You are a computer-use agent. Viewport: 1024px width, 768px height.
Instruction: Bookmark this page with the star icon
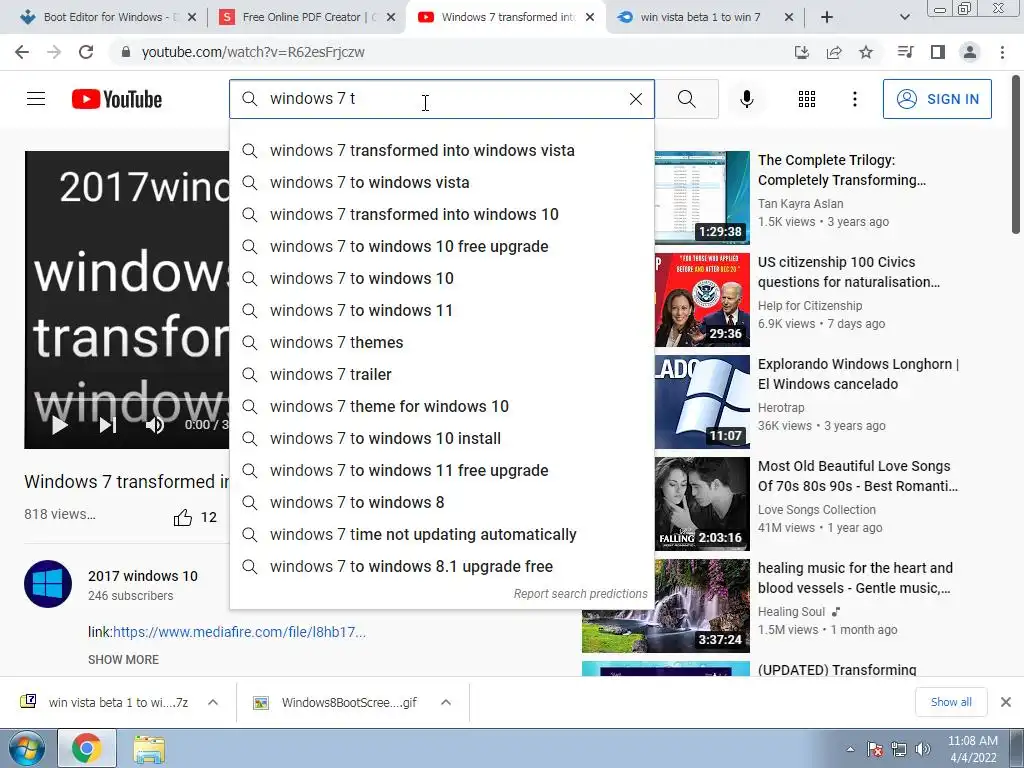coord(866,52)
